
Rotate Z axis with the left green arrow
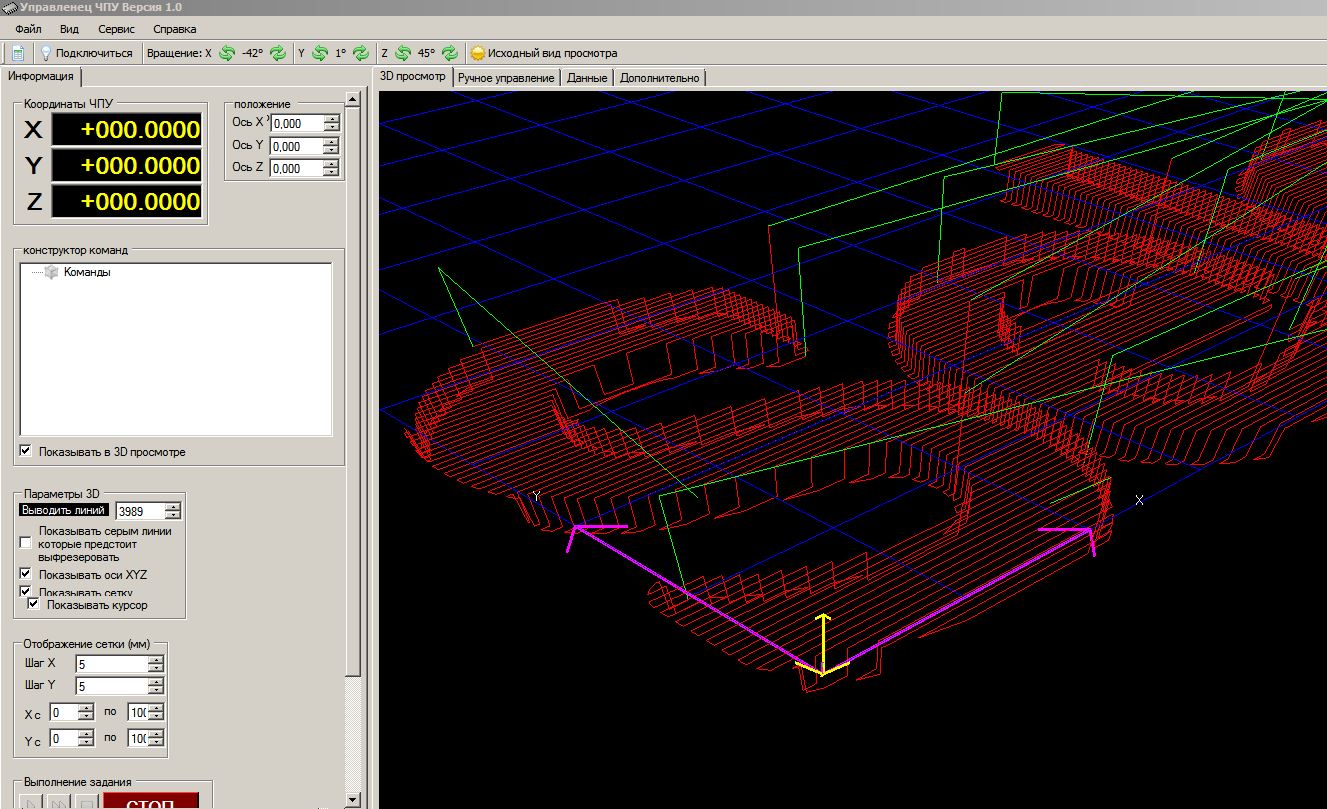[x=402, y=53]
